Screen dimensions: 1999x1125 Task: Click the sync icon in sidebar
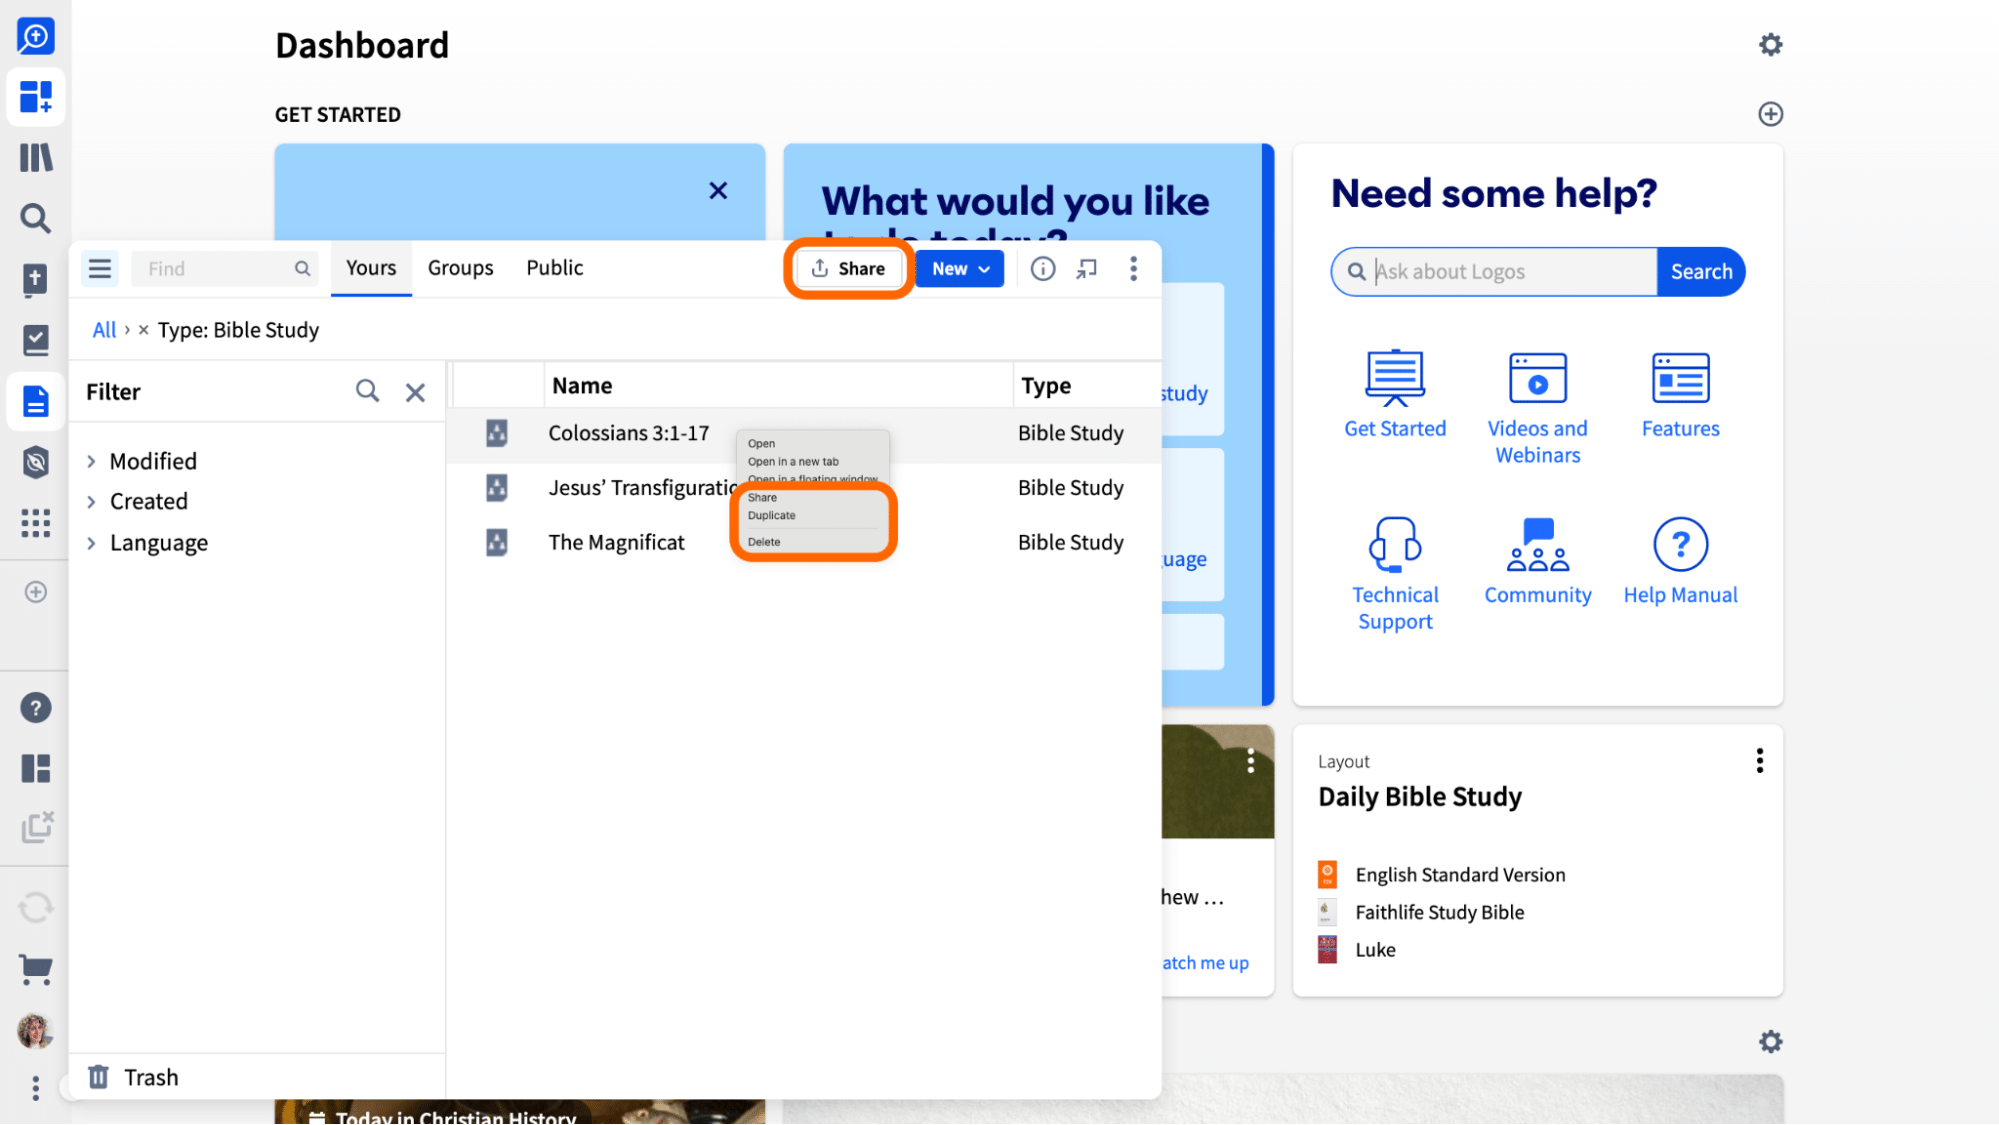click(x=36, y=908)
